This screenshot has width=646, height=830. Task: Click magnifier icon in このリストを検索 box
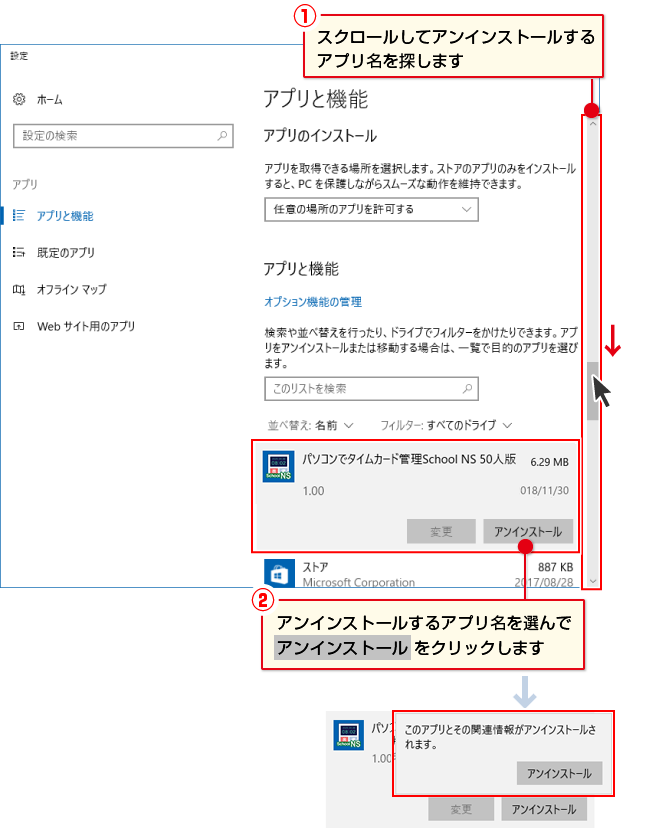(x=466, y=388)
